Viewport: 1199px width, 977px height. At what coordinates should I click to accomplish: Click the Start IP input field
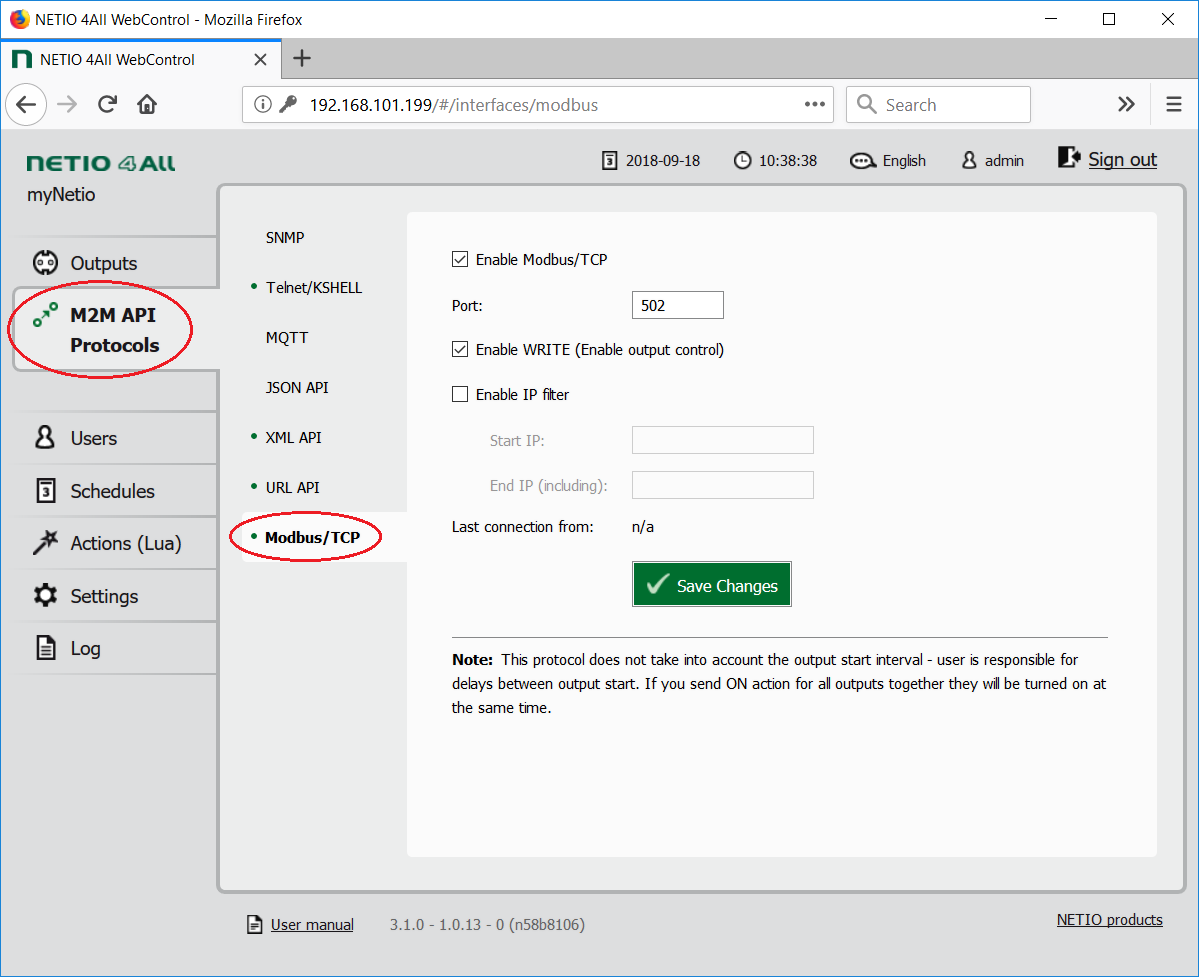(723, 440)
